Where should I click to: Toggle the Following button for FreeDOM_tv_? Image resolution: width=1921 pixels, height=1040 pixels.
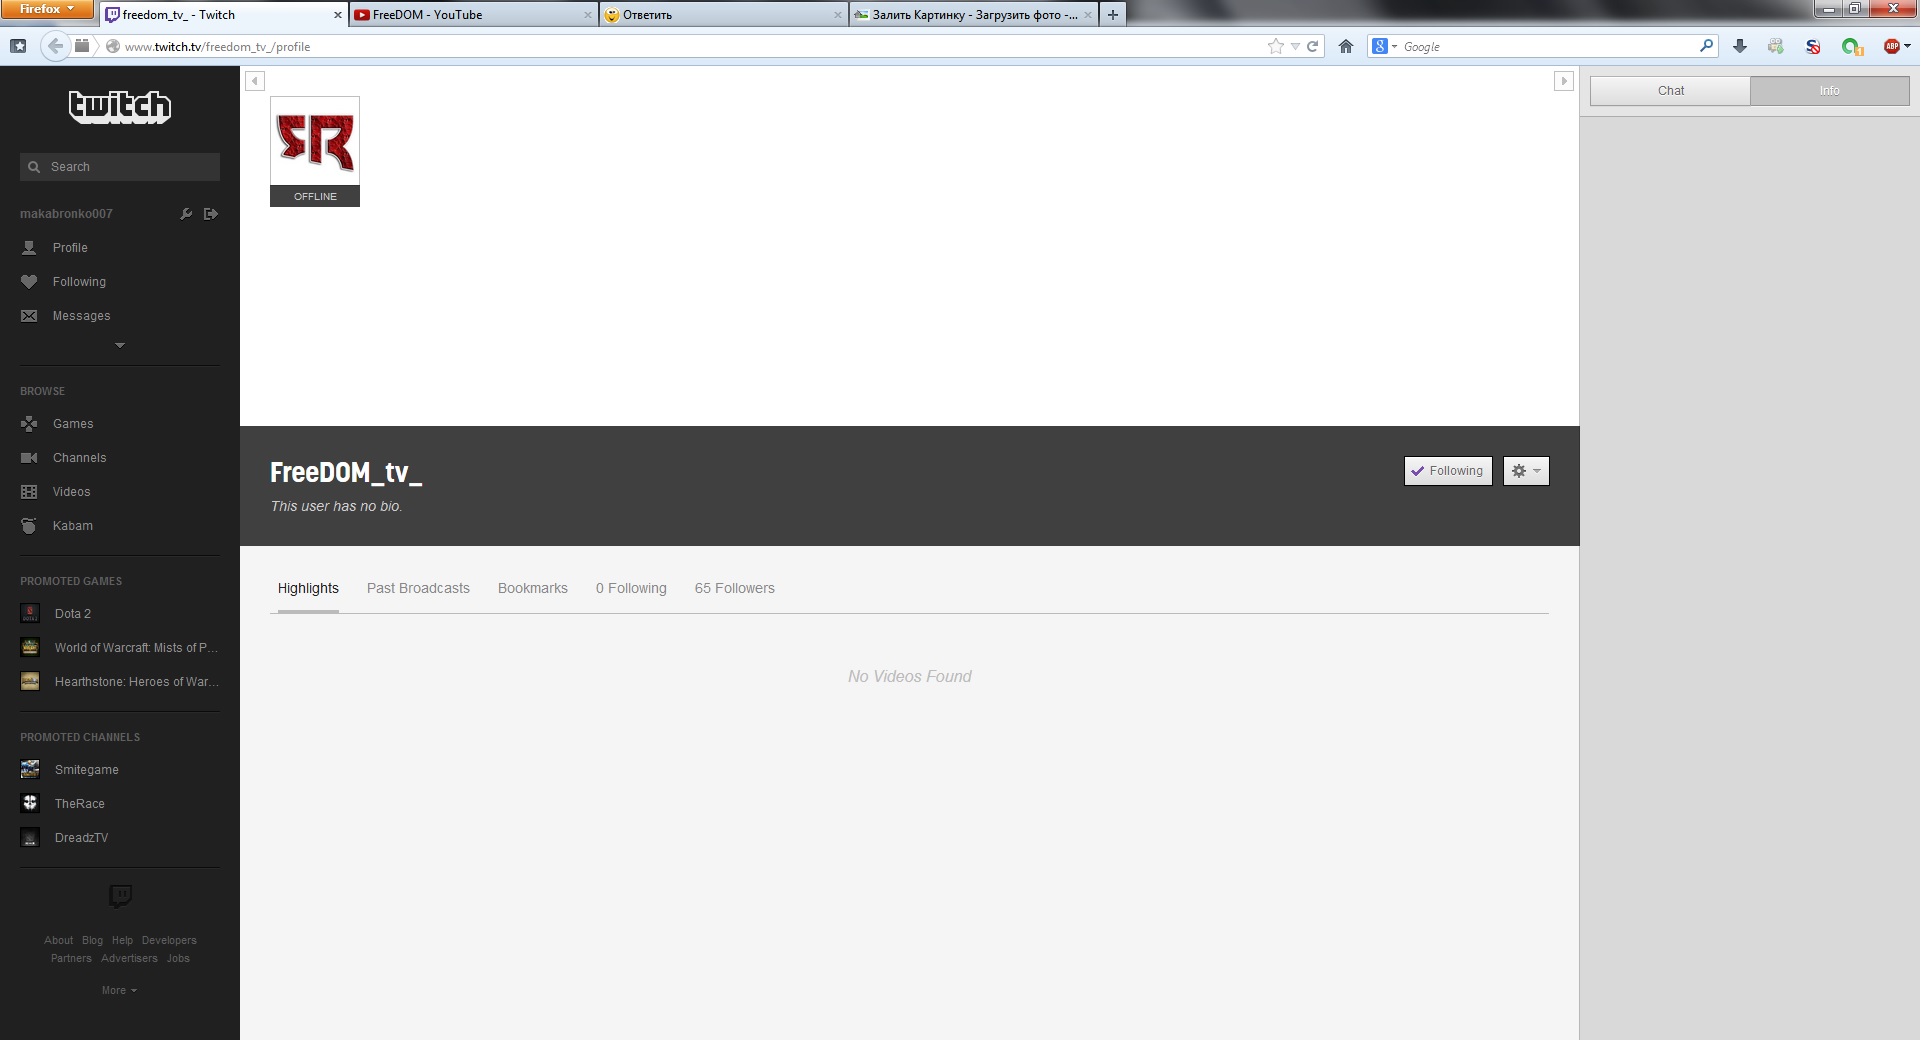pos(1448,471)
